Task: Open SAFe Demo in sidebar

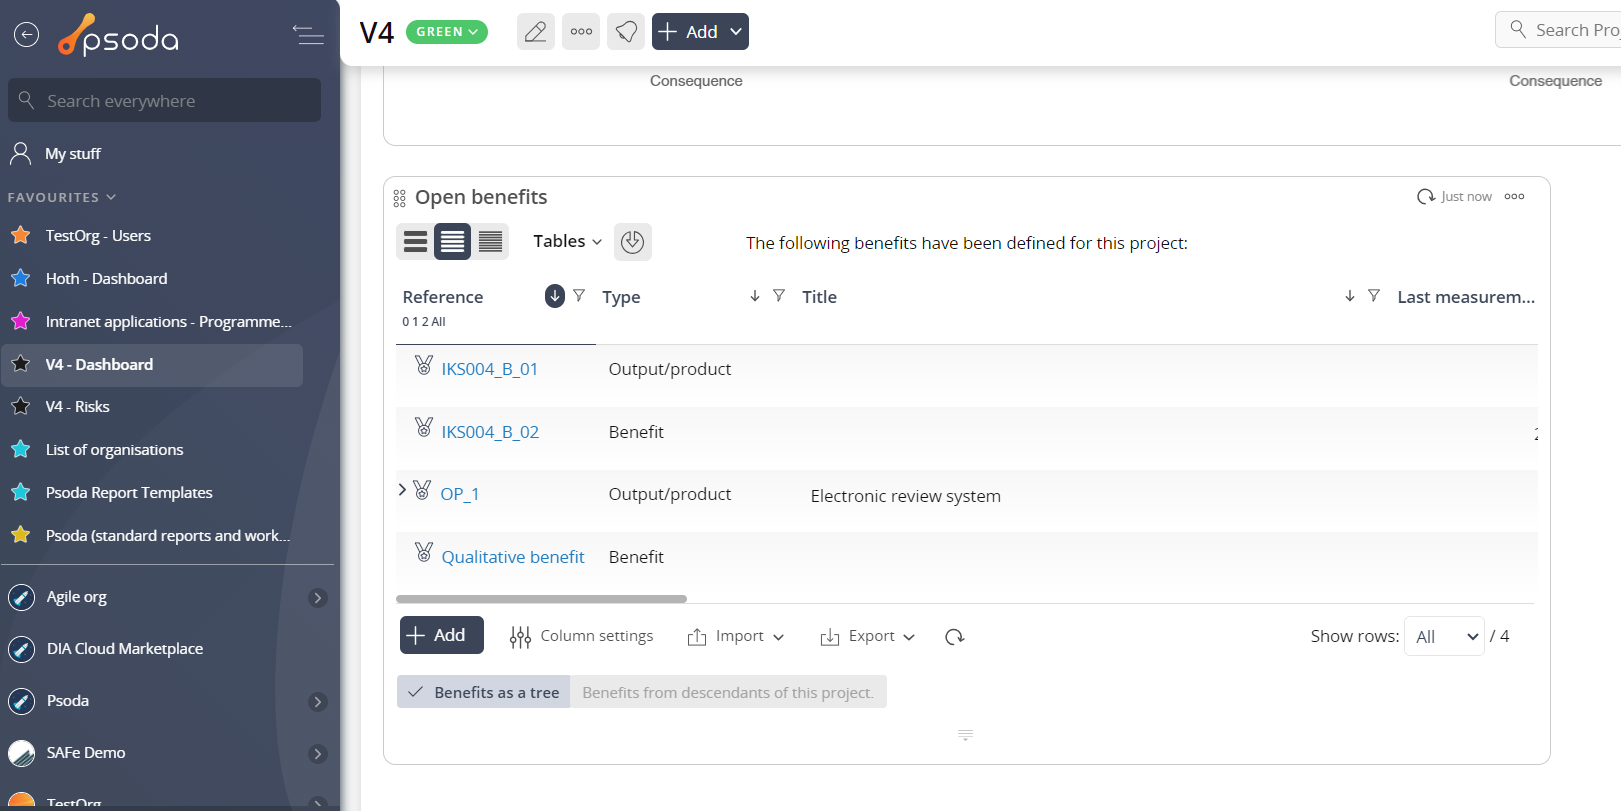Action: pyautogui.click(x=85, y=753)
